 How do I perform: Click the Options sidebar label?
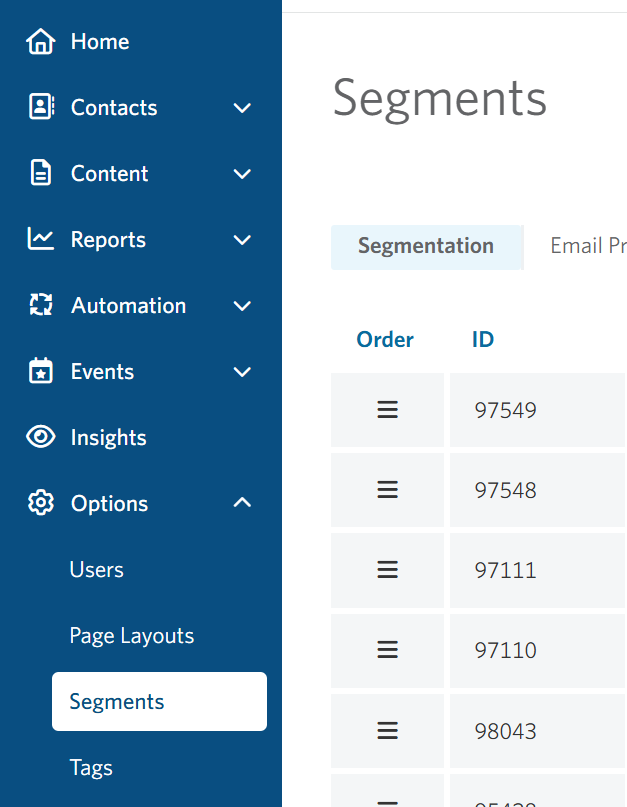tap(109, 504)
